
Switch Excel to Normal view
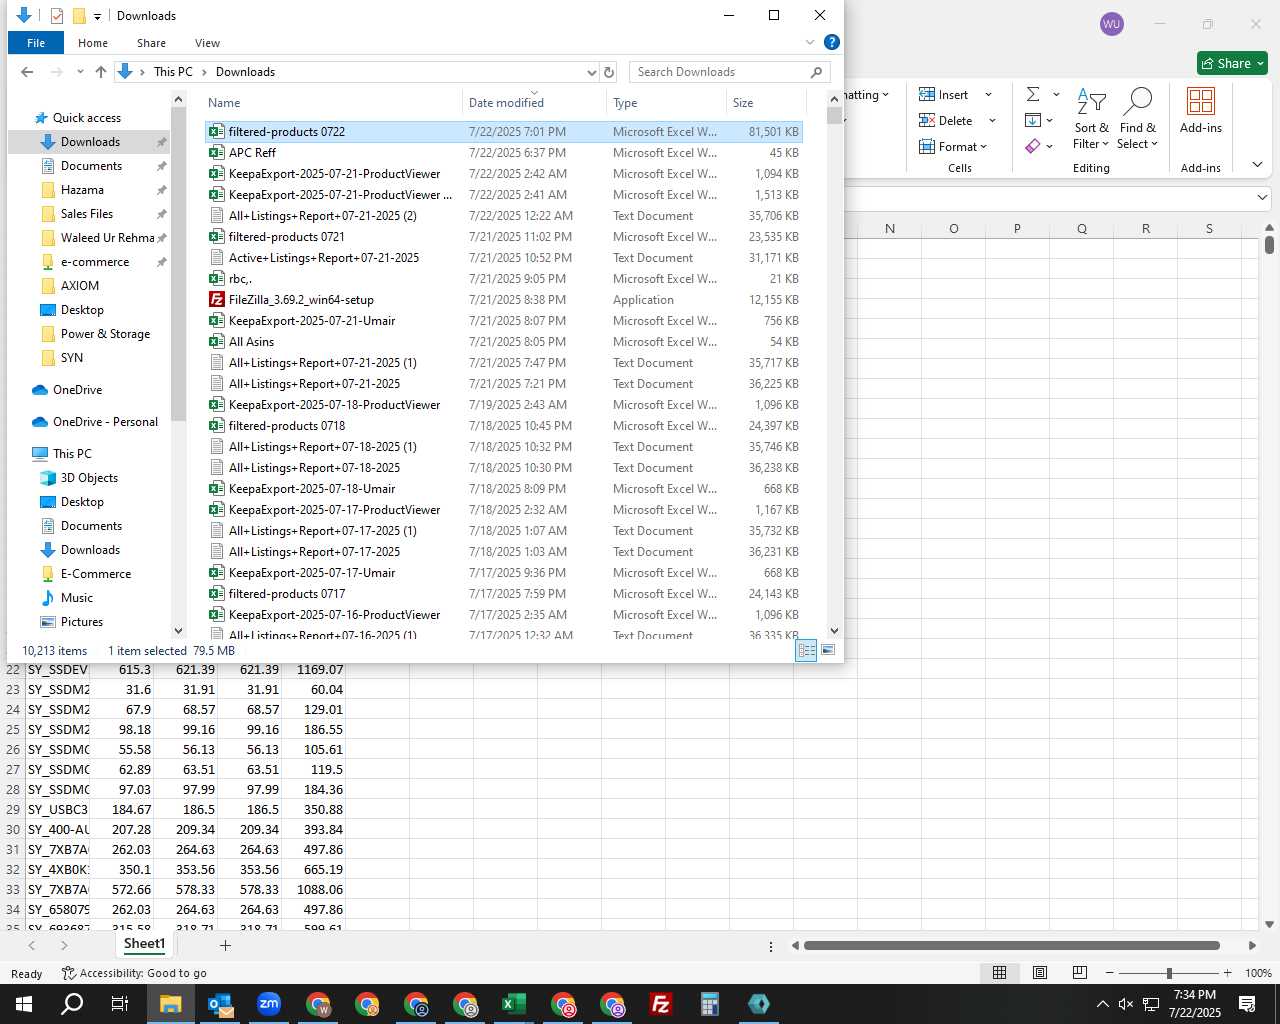(999, 972)
